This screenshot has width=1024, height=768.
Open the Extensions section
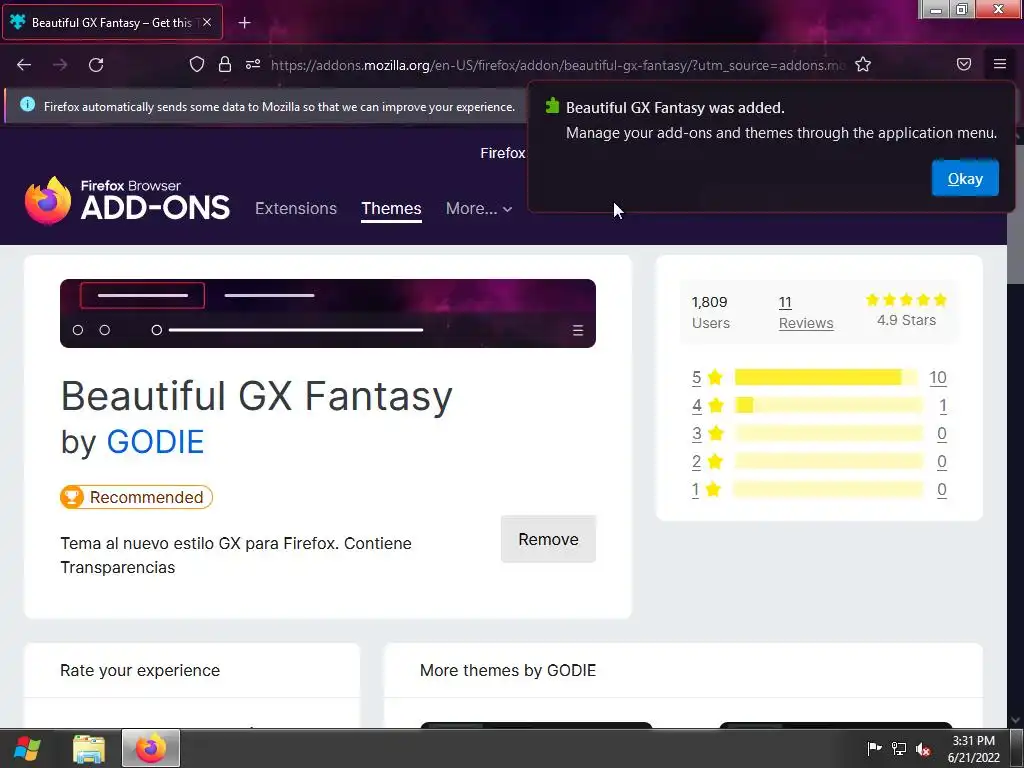pyautogui.click(x=296, y=208)
